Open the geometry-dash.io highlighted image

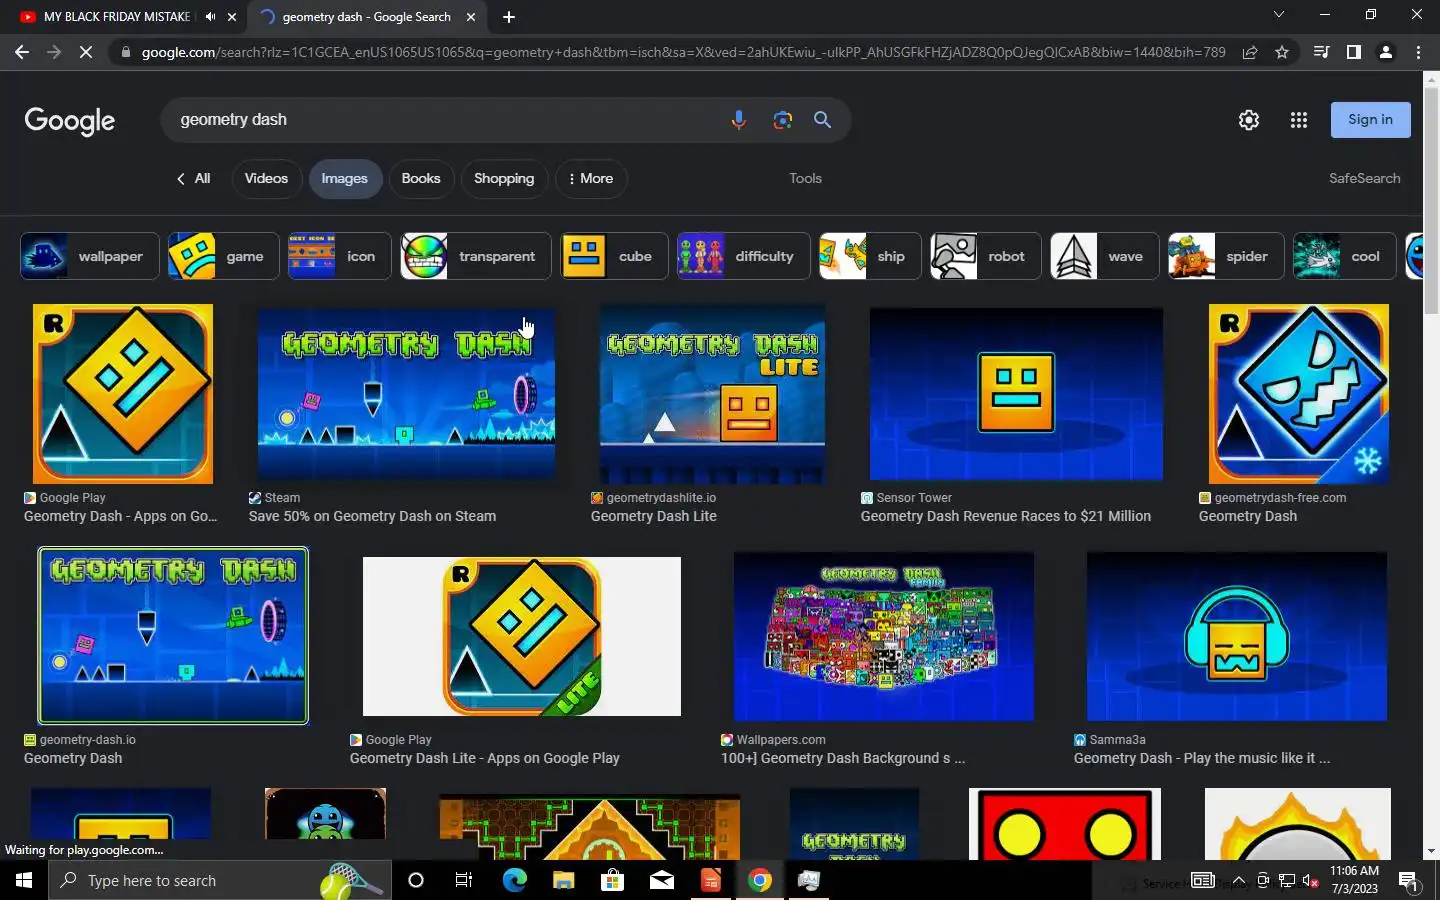(x=173, y=636)
